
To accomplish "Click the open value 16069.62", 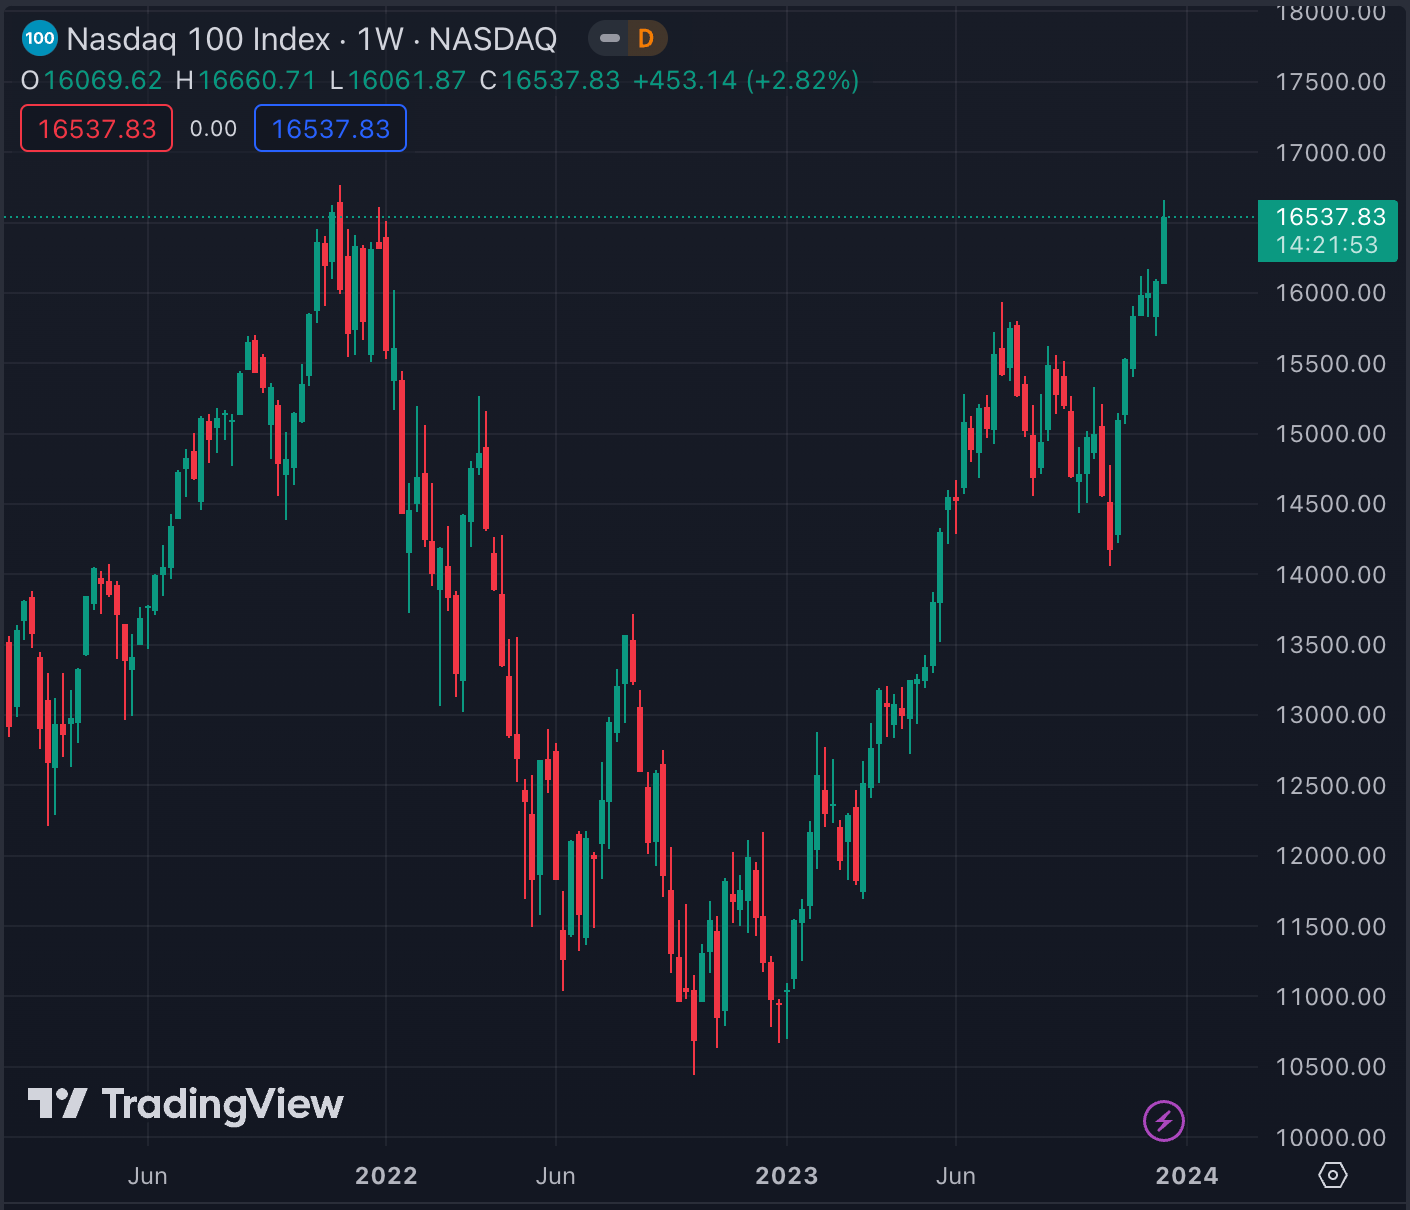I will pyautogui.click(x=103, y=81).
